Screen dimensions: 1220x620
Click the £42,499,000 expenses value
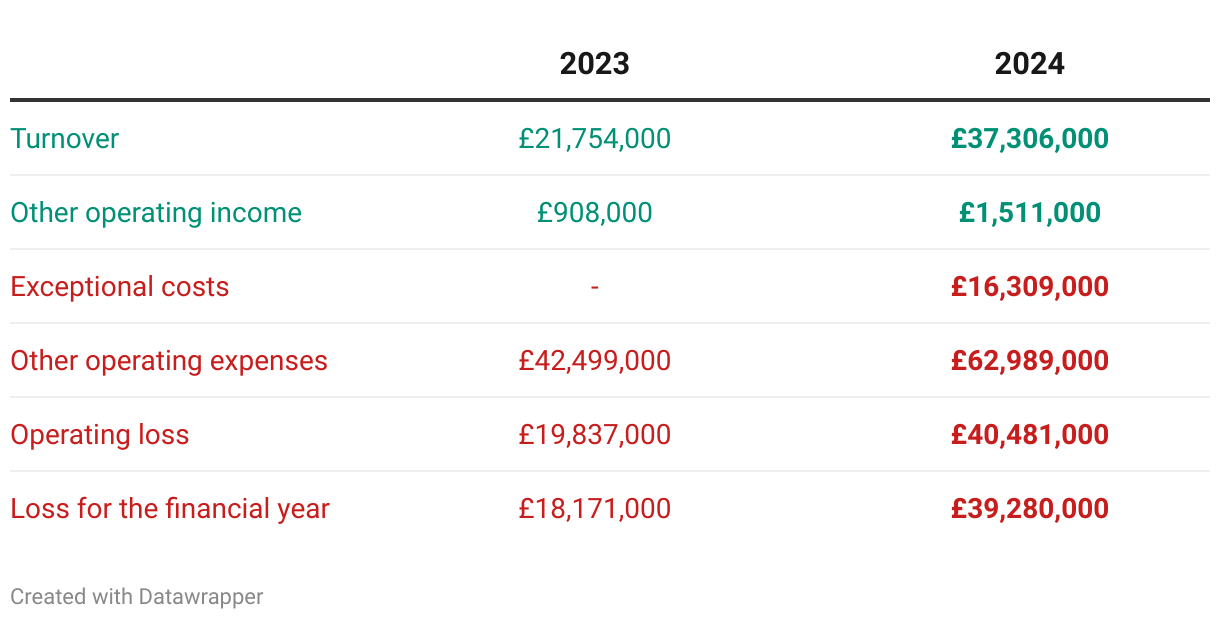594,360
